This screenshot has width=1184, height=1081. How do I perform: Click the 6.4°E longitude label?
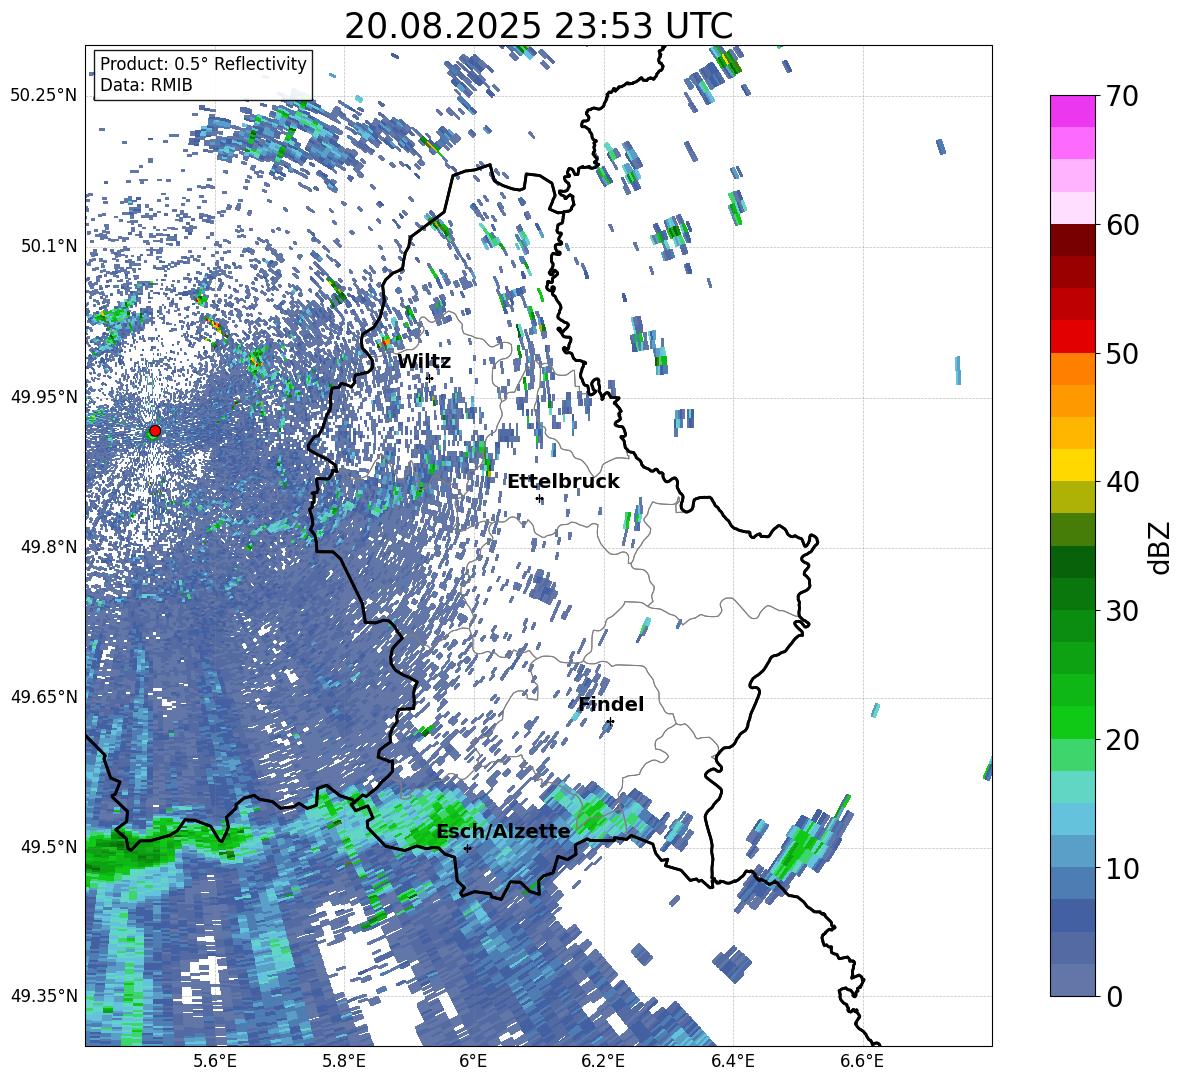tap(732, 1061)
